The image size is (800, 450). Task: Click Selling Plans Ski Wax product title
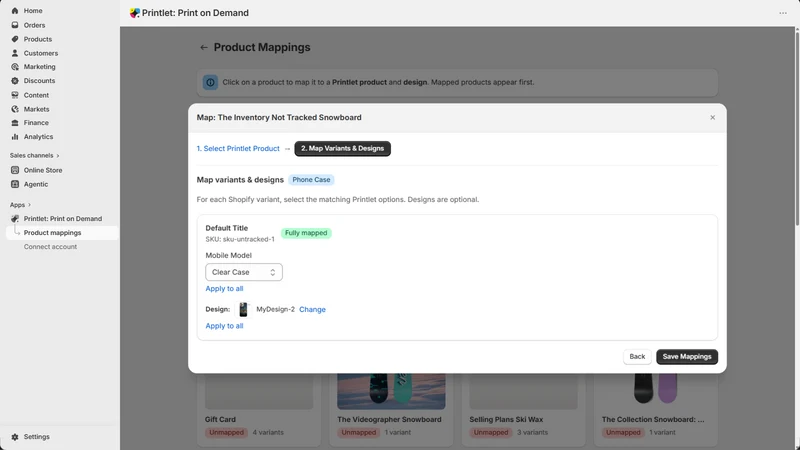(x=506, y=419)
